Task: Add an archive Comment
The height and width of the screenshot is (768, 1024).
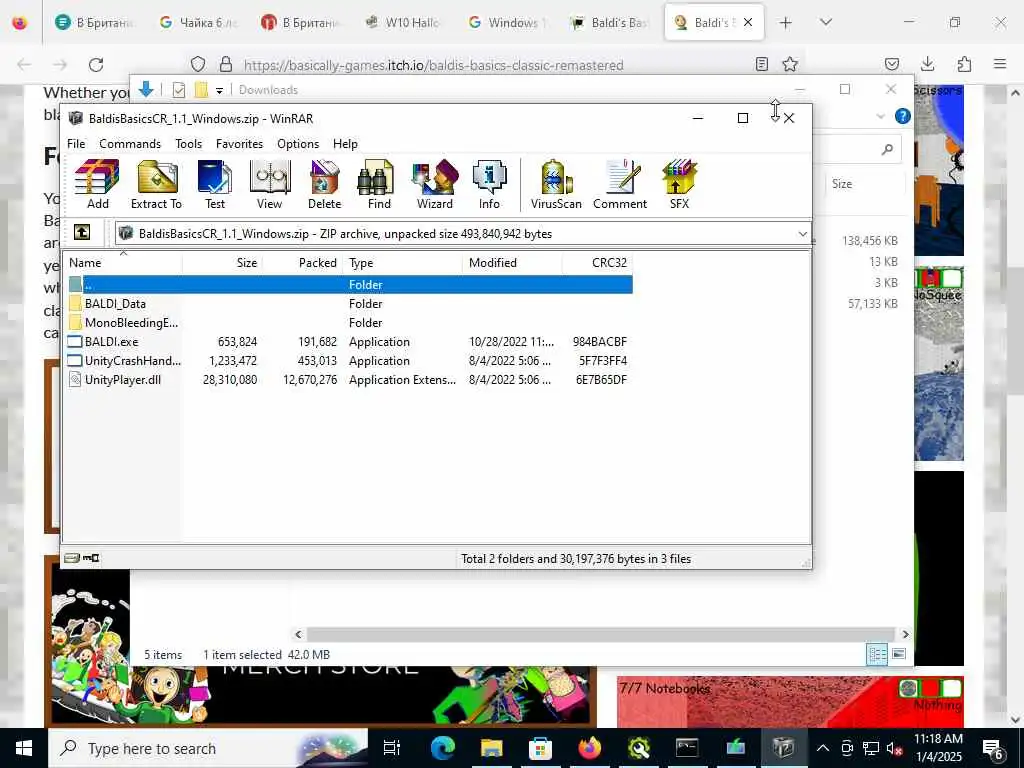Action: [x=620, y=184]
